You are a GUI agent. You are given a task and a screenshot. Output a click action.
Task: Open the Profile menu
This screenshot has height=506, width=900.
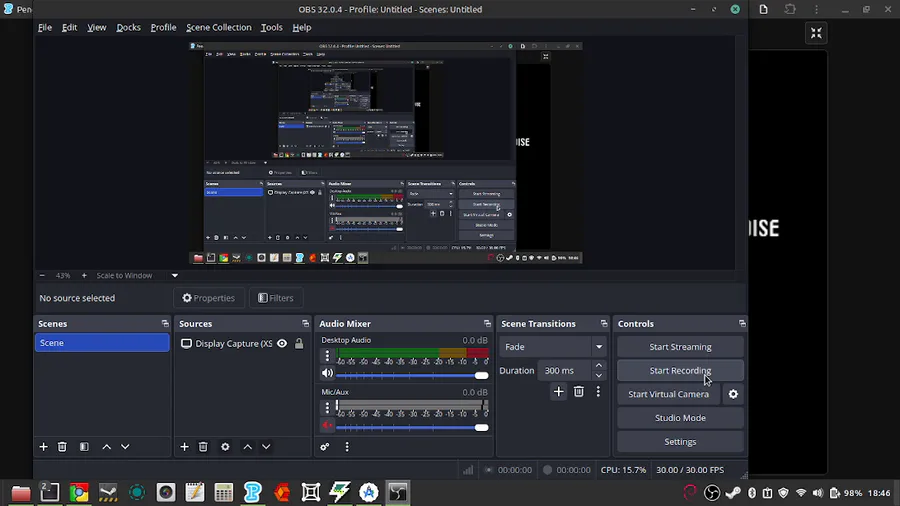164,28
